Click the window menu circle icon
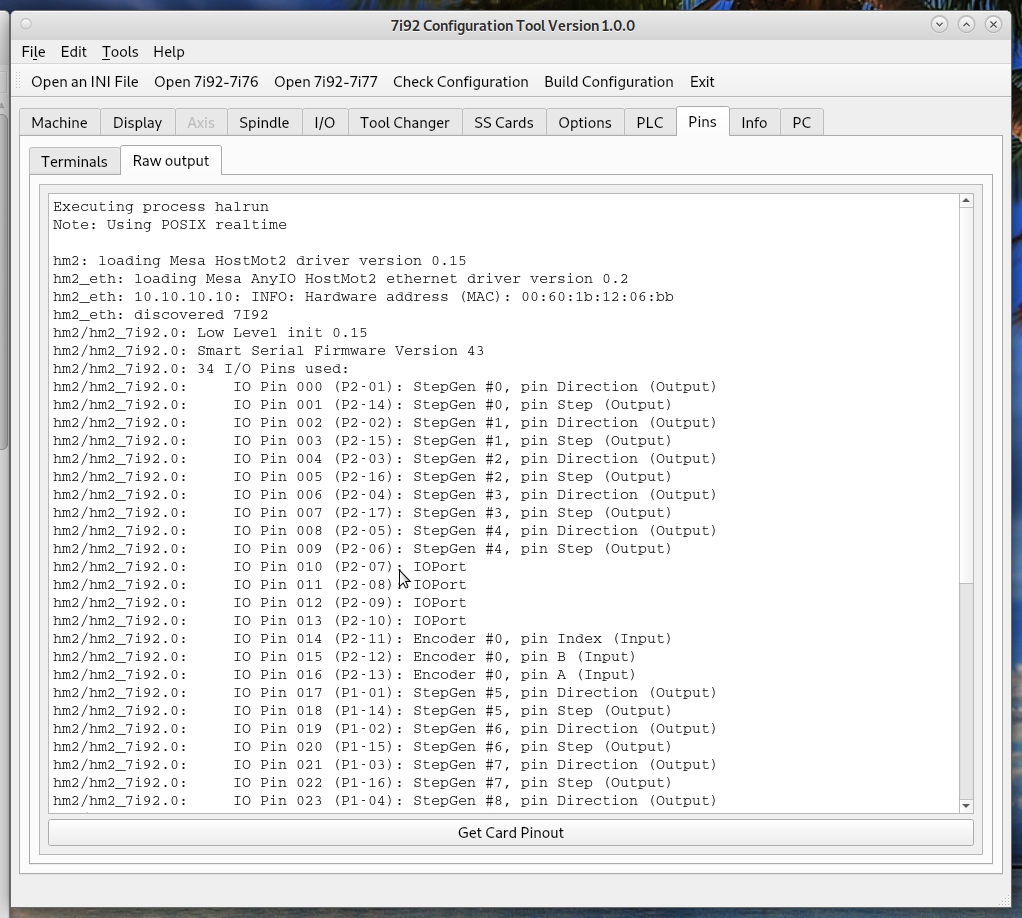The height and width of the screenshot is (918, 1022). [26, 25]
